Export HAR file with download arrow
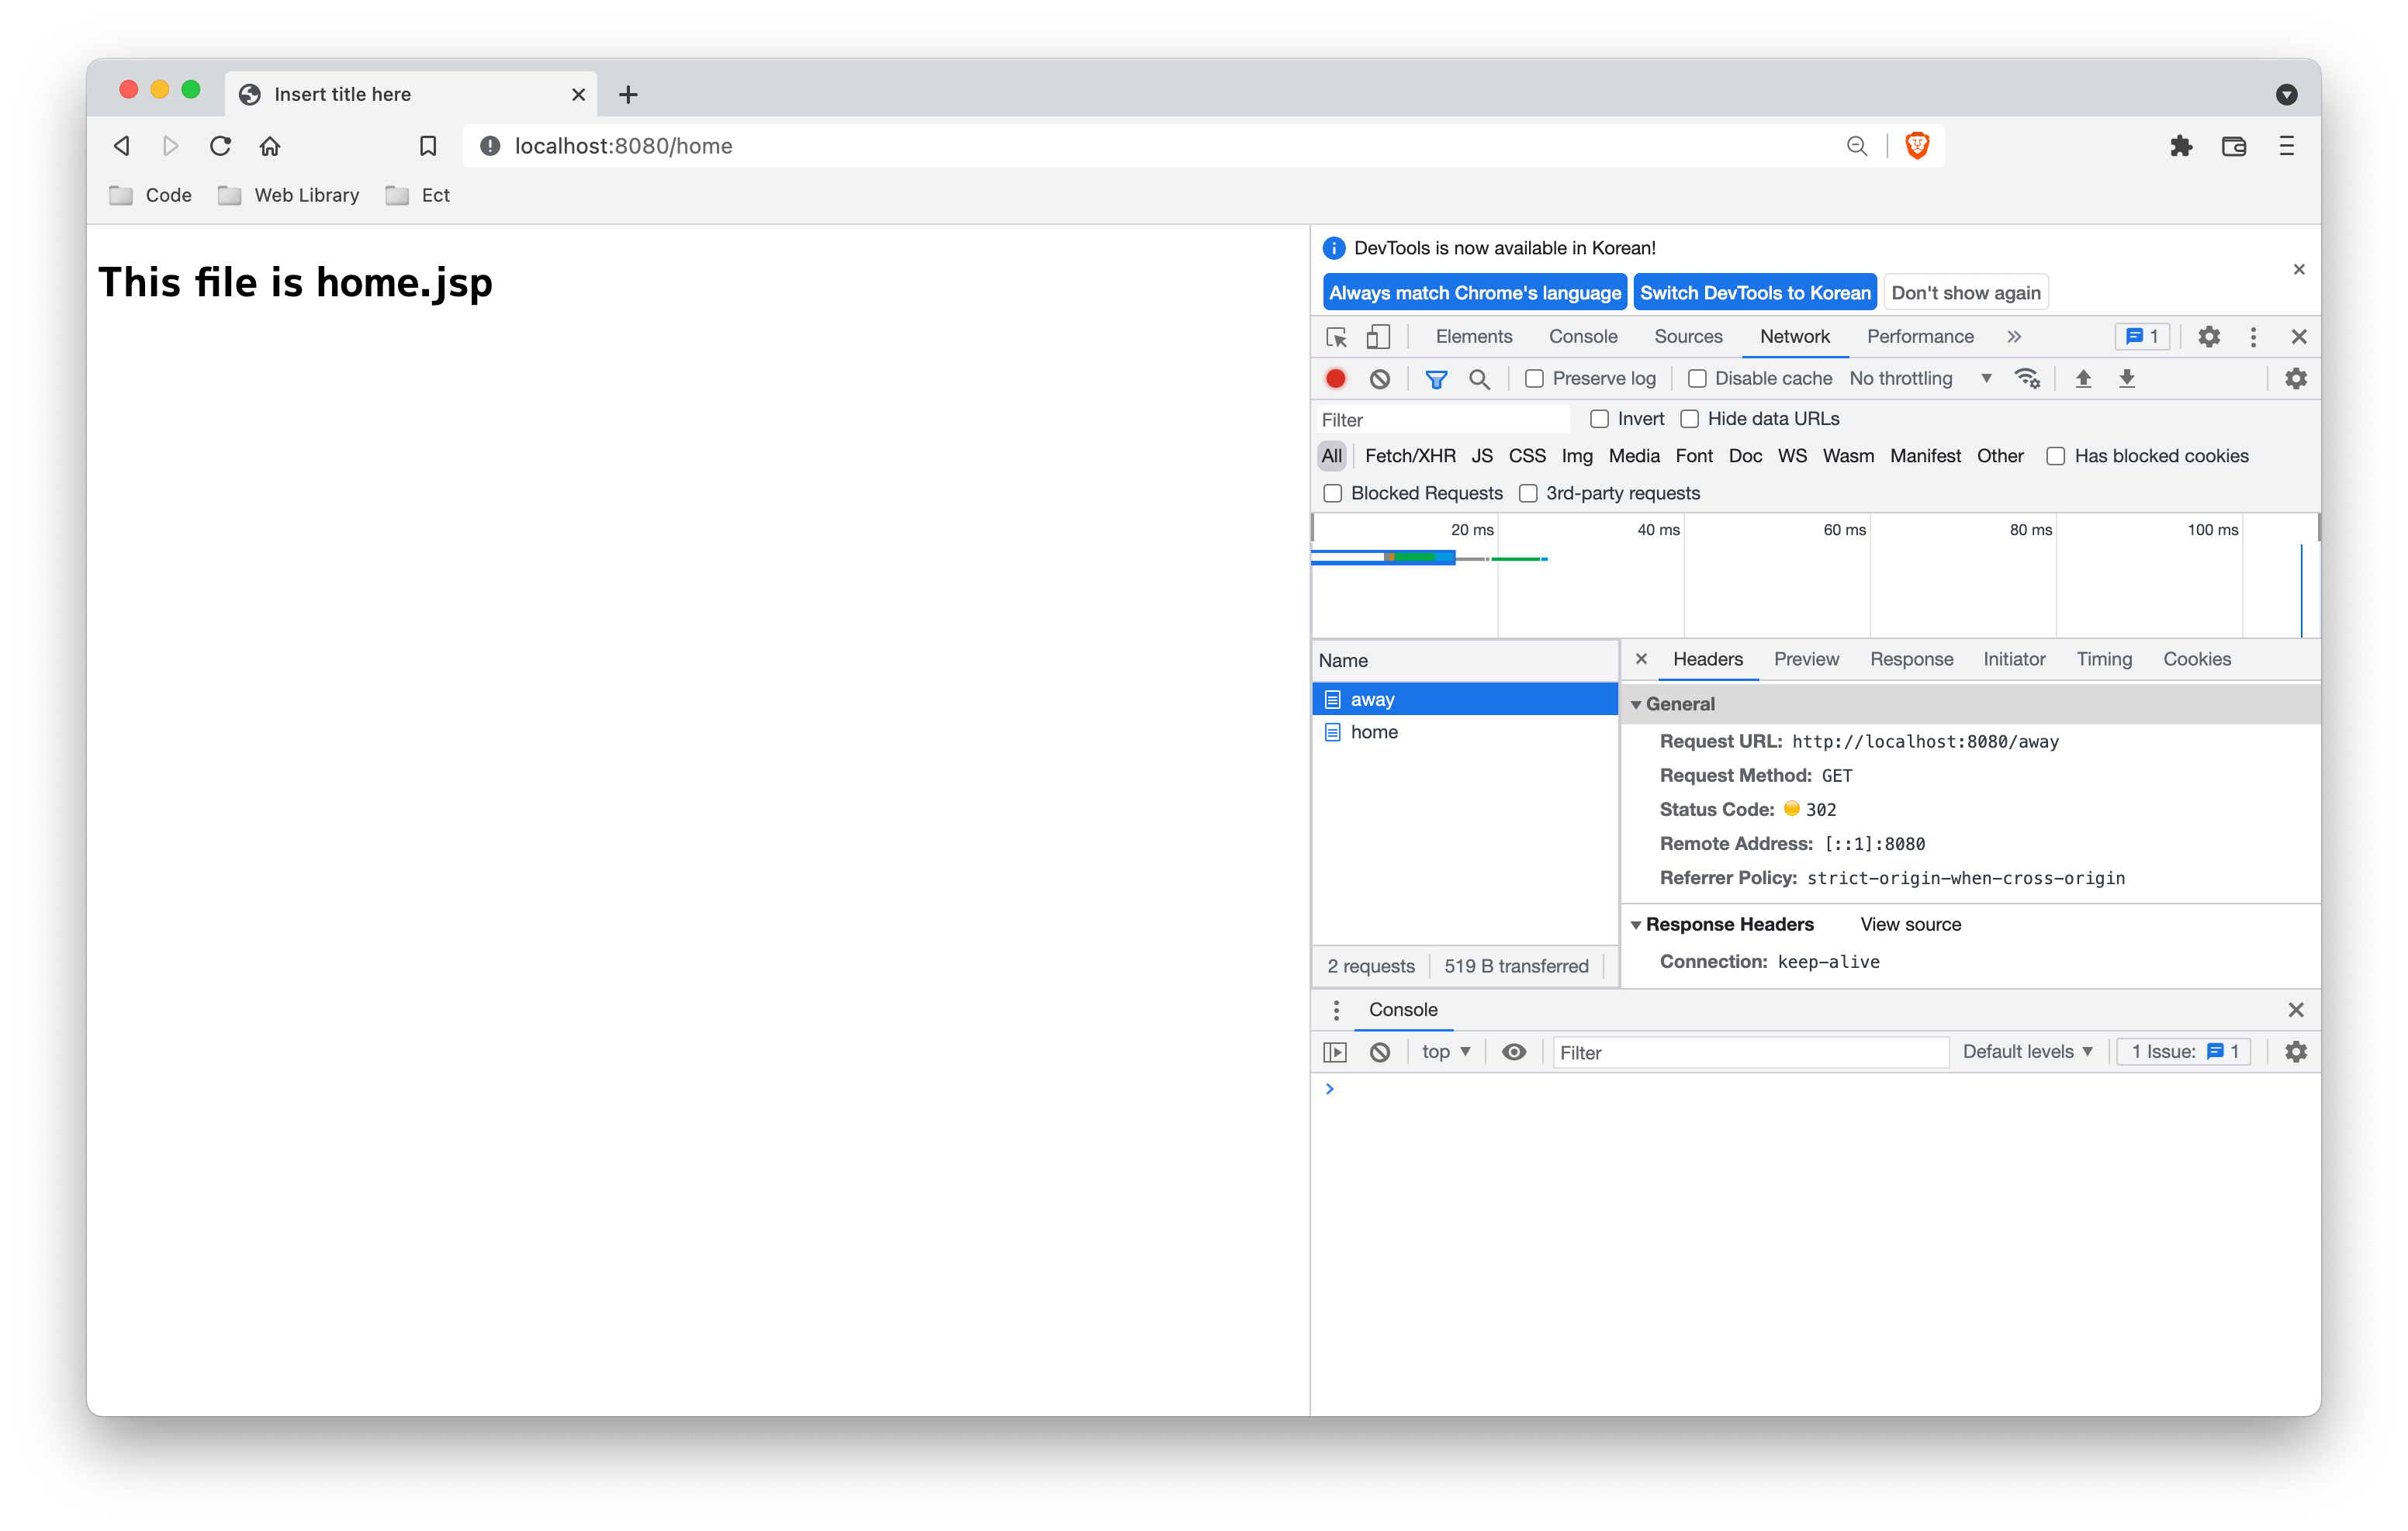This screenshot has width=2408, height=1531. [x=2127, y=379]
